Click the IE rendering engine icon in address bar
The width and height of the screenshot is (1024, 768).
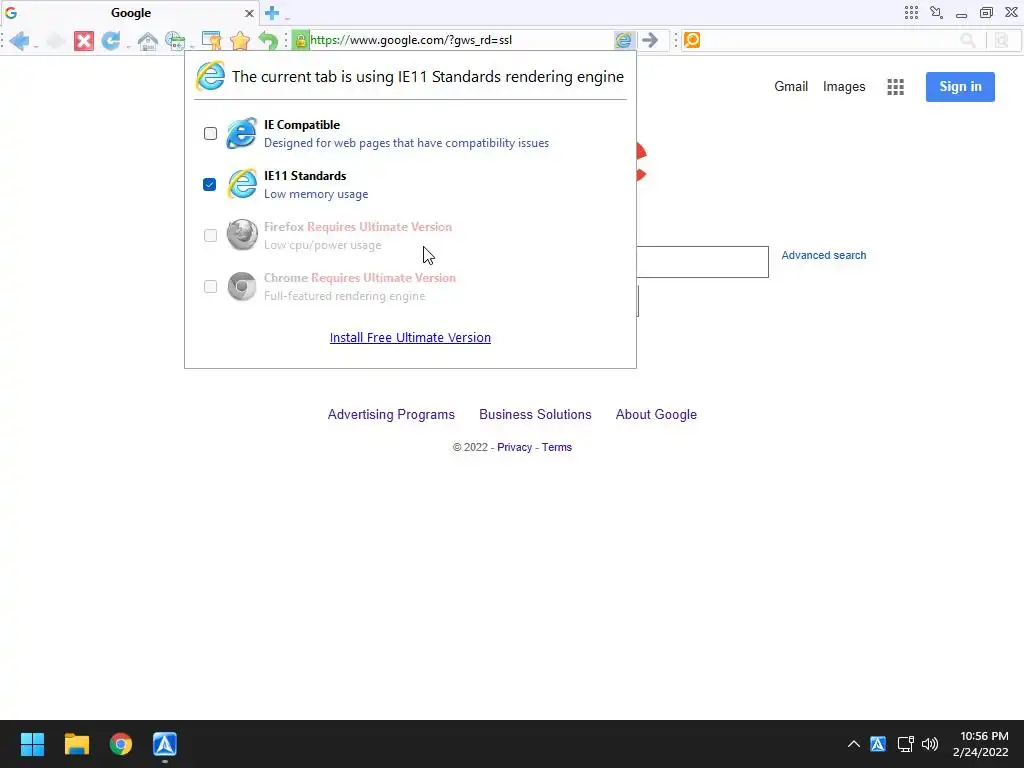tap(624, 40)
